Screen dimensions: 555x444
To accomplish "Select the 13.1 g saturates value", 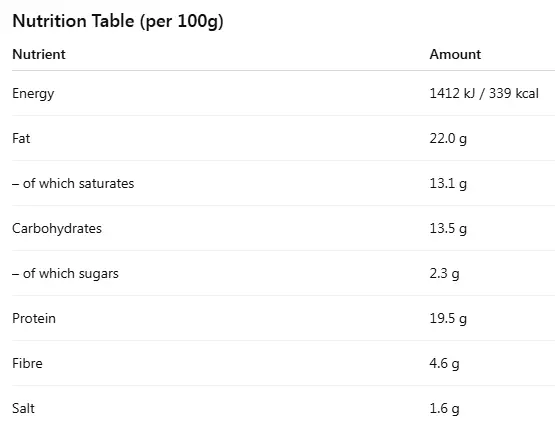I will 448,184.
